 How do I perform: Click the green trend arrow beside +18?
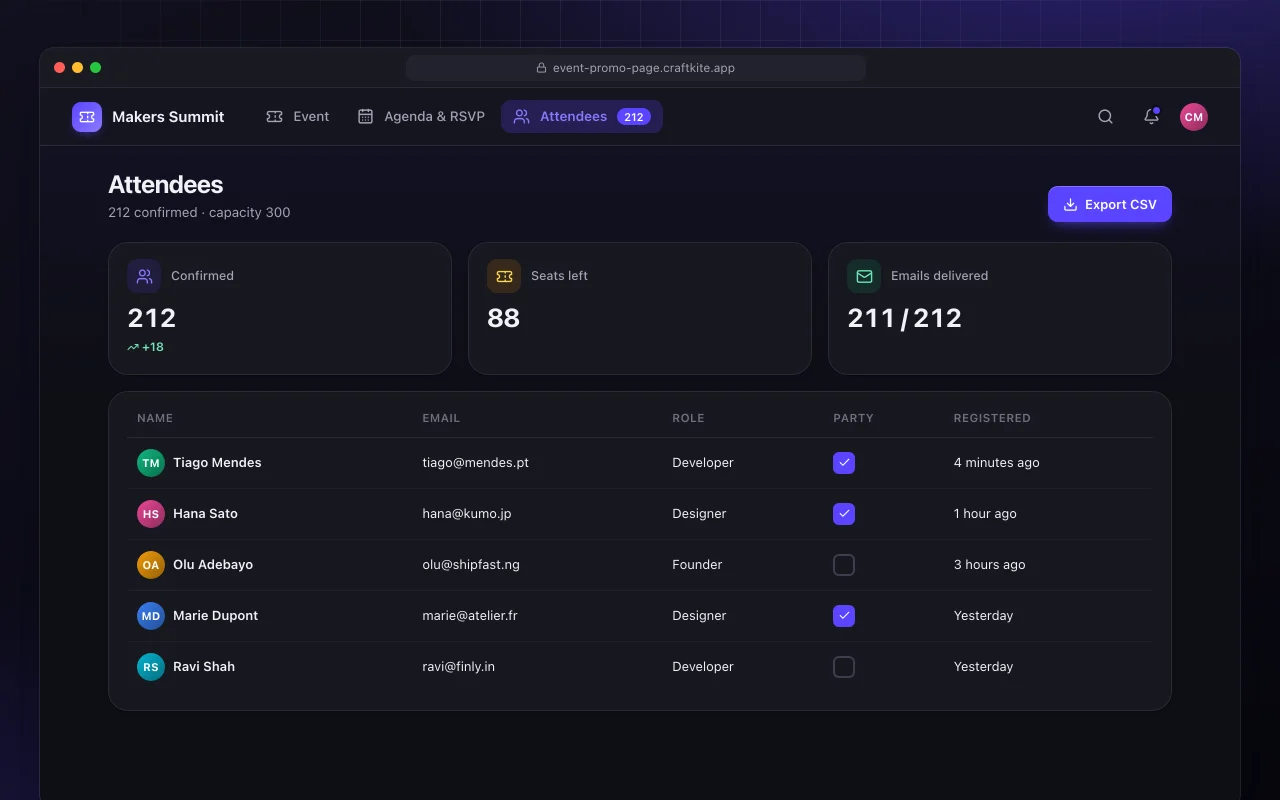[x=133, y=347]
